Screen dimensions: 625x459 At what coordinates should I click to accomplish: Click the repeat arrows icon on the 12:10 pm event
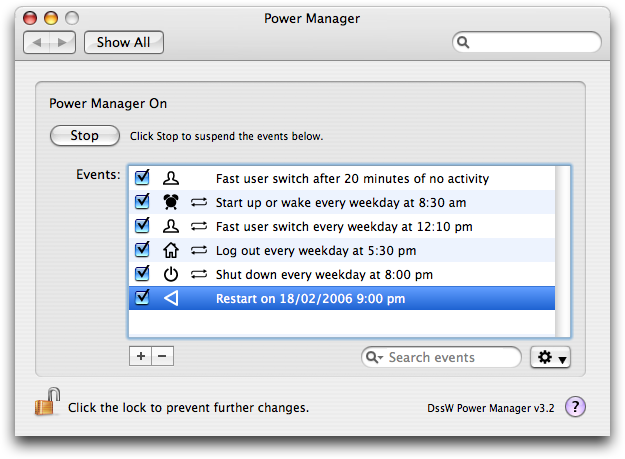coord(198,226)
